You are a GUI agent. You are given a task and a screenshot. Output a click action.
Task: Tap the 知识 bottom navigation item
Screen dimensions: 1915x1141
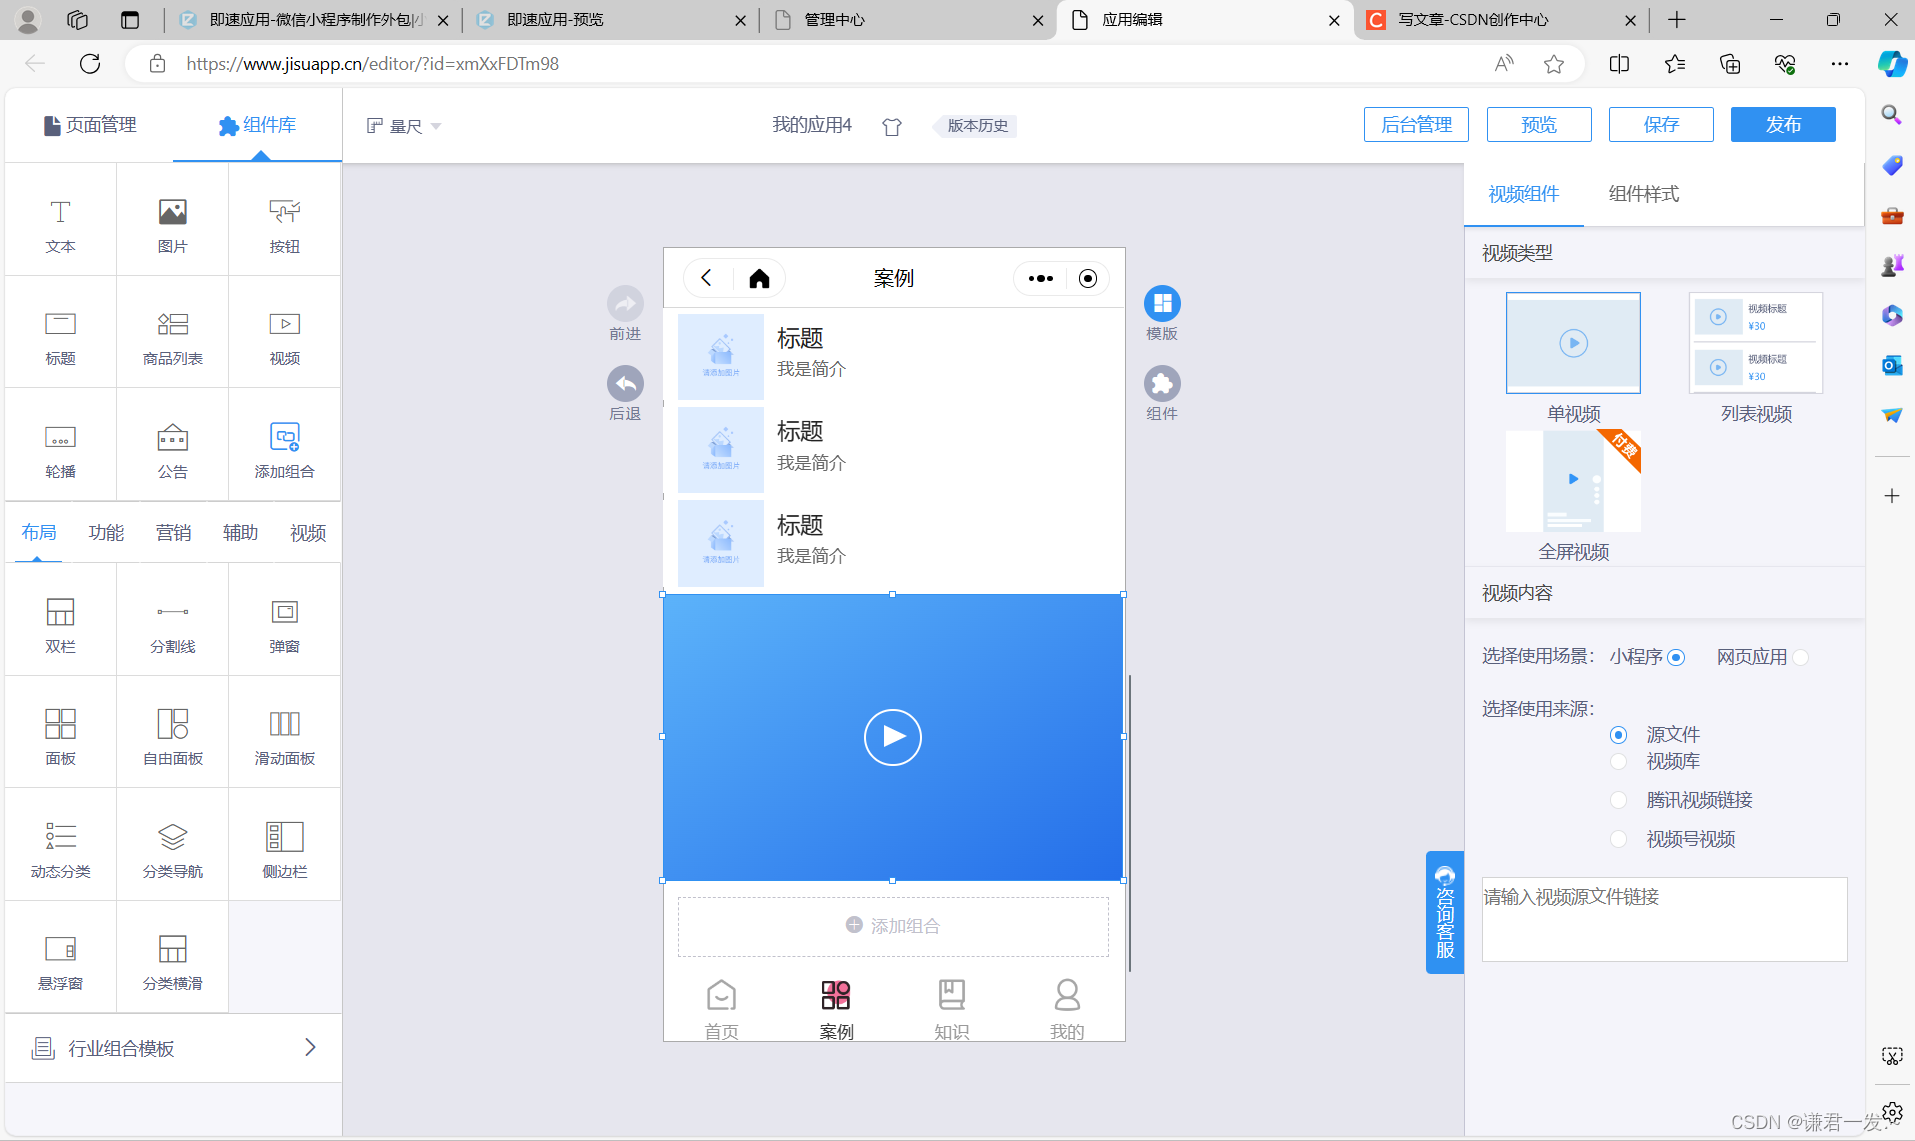pyautogui.click(x=951, y=1010)
